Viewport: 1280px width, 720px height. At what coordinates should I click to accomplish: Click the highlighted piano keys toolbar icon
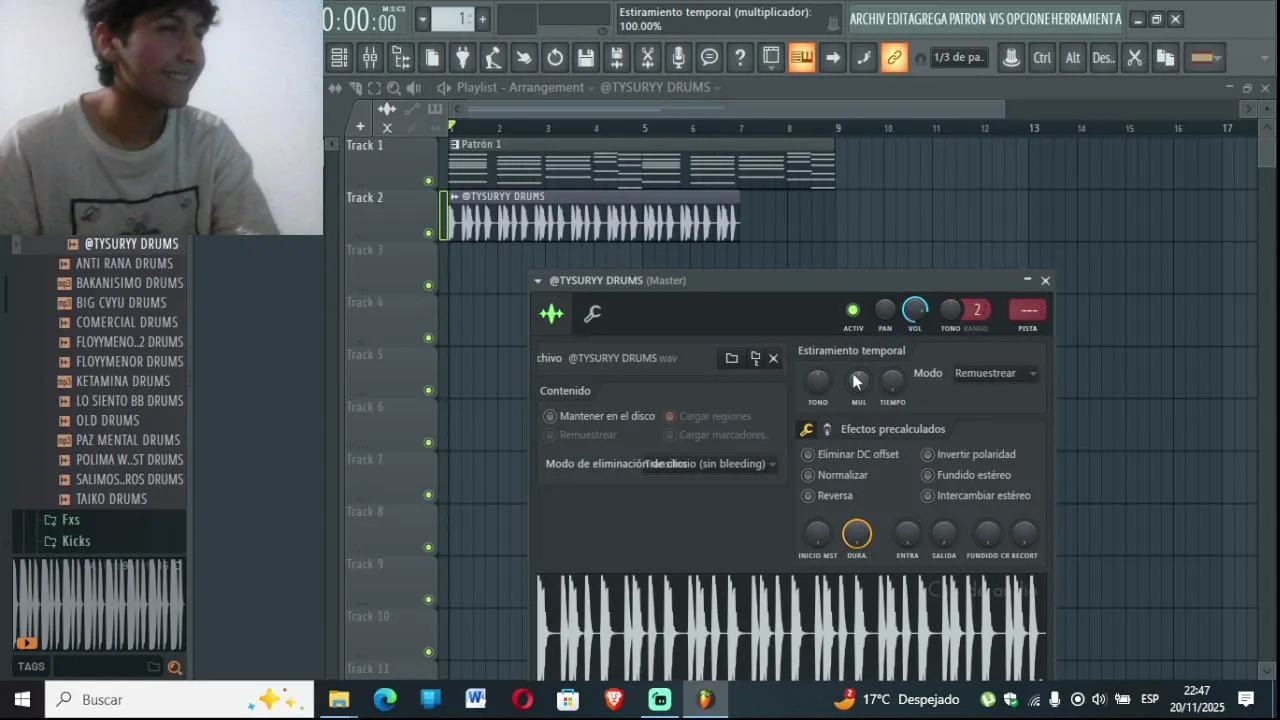[802, 58]
